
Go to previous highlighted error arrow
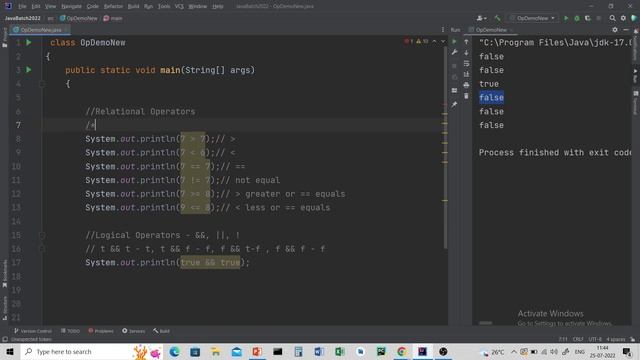point(434,42)
